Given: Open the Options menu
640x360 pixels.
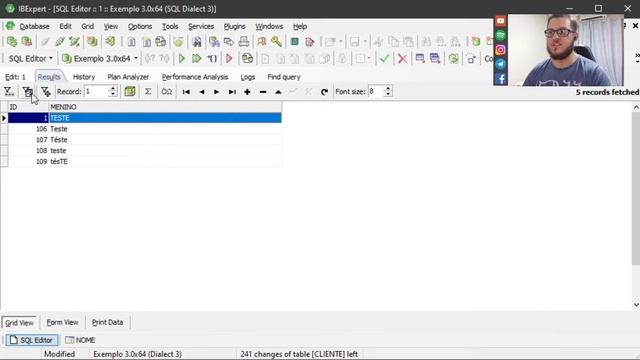Looking at the screenshot, I should point(140,27).
